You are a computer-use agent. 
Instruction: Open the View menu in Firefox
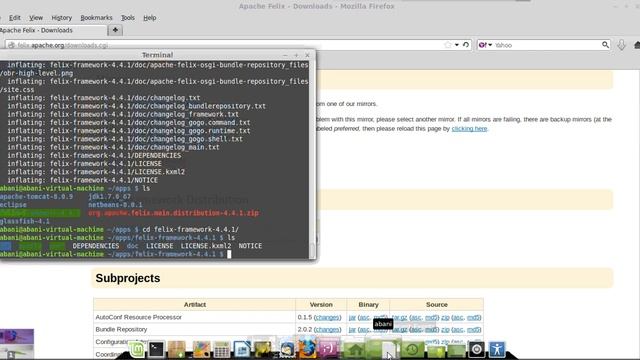coord(36,18)
